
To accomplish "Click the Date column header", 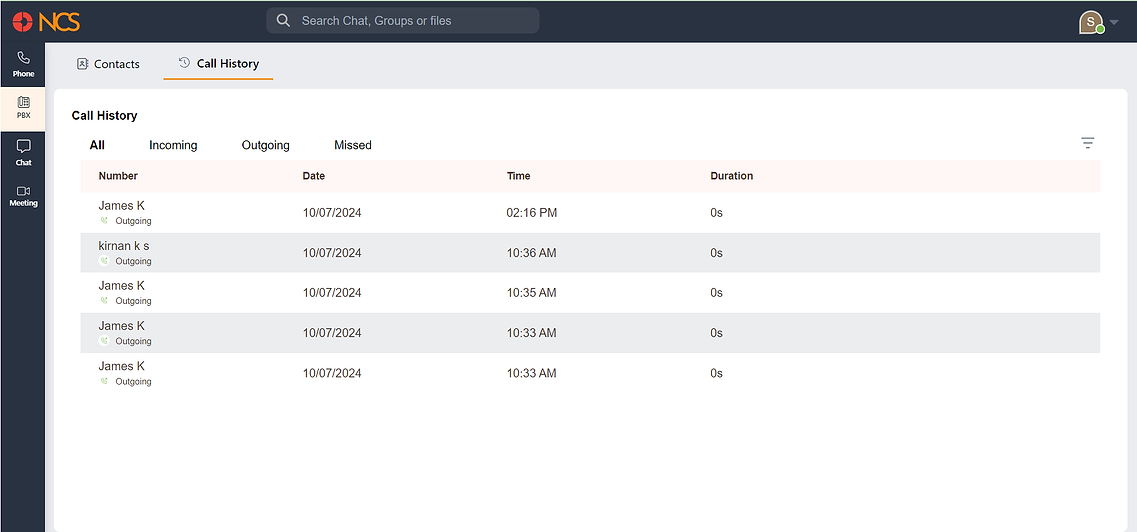I will [x=313, y=175].
